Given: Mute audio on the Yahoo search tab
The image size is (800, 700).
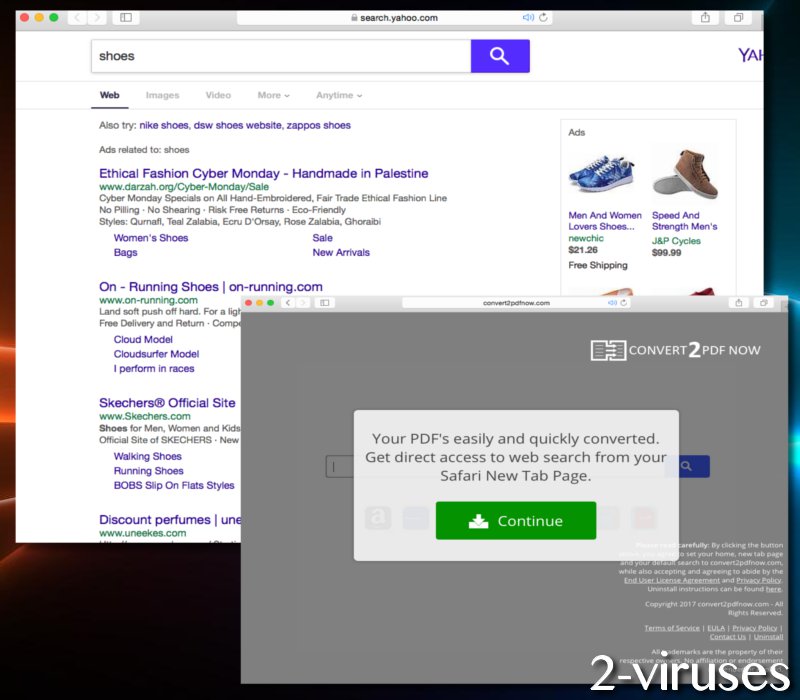Looking at the screenshot, I should coord(529,17).
